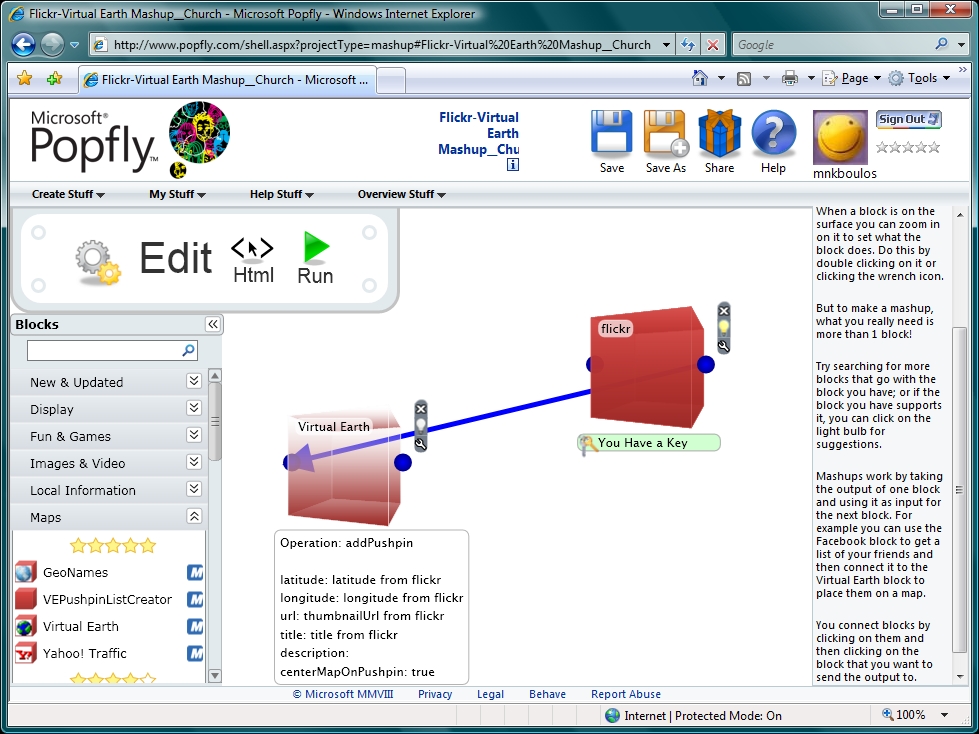The height and width of the screenshot is (734, 979).
Task: Click the flickr block output connector dot
Action: point(706,365)
